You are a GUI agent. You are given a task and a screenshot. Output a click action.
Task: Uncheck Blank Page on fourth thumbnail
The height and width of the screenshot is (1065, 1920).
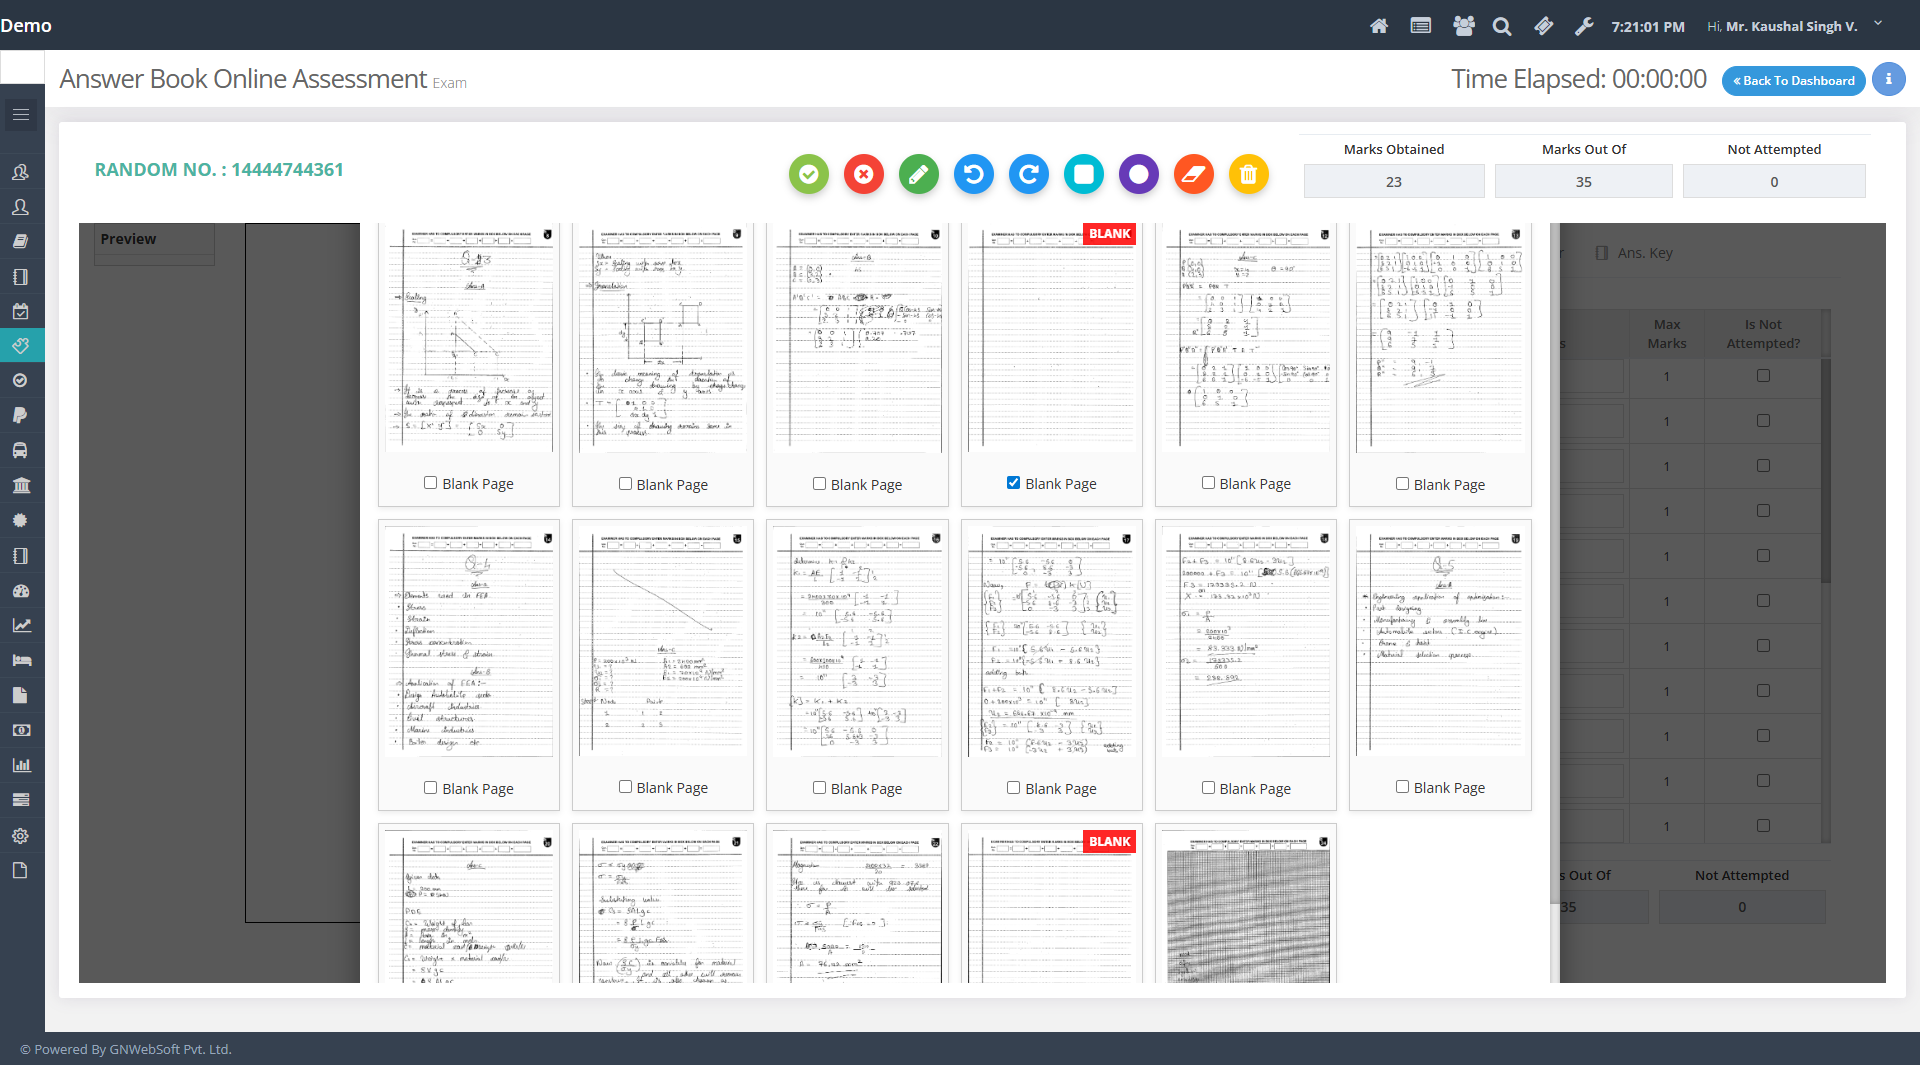point(1013,483)
